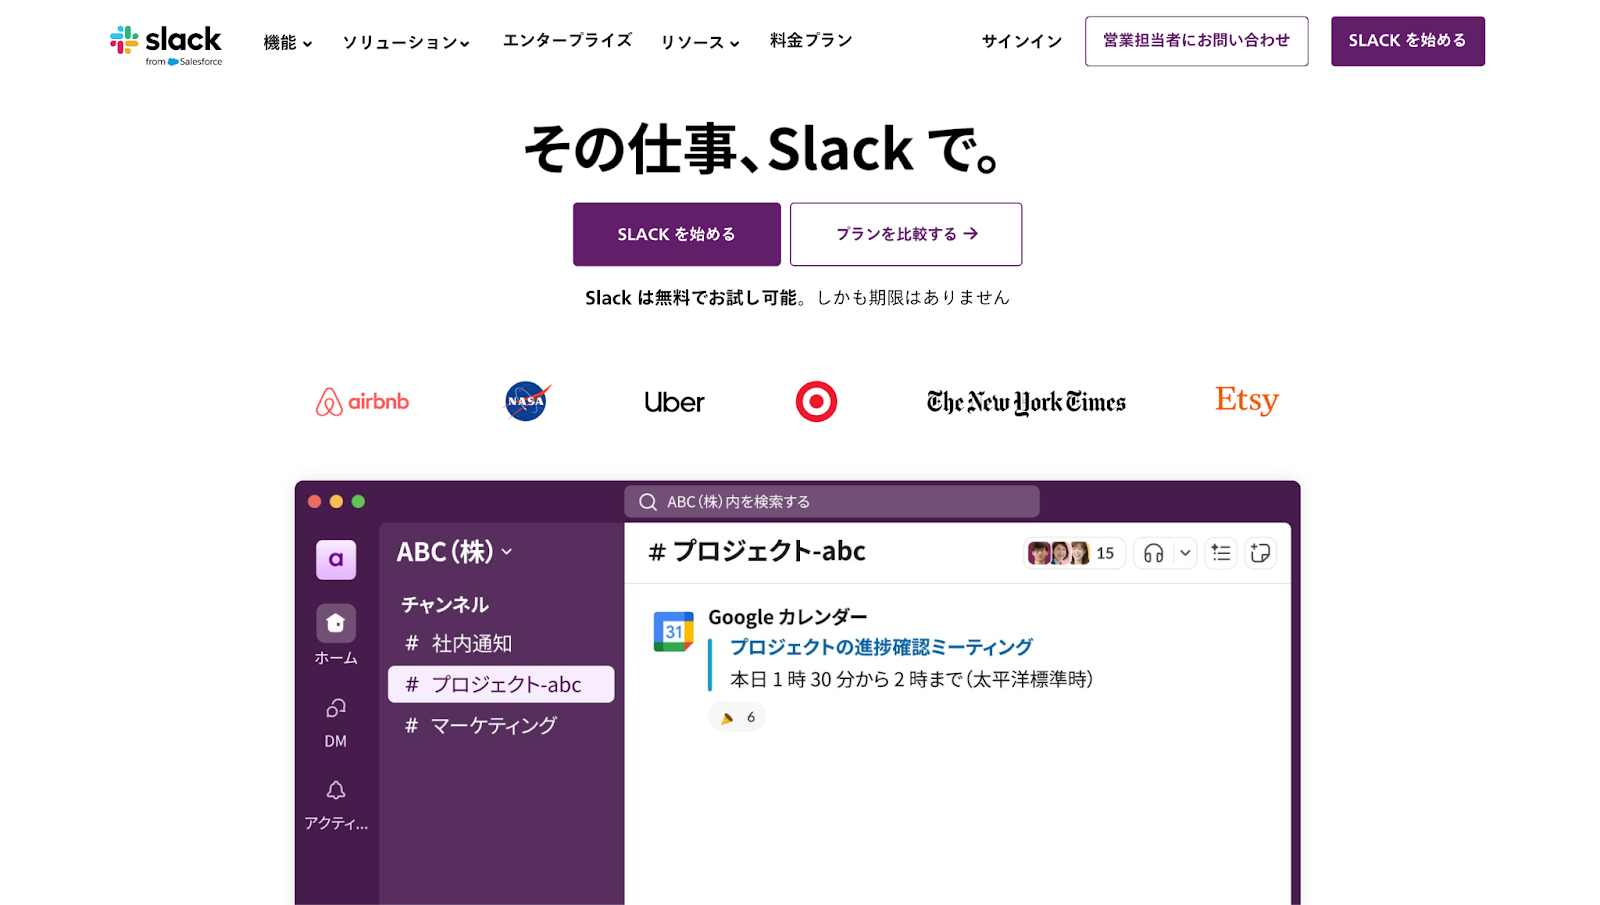
Task: Click the green window maximize dot
Action: [x=358, y=501]
